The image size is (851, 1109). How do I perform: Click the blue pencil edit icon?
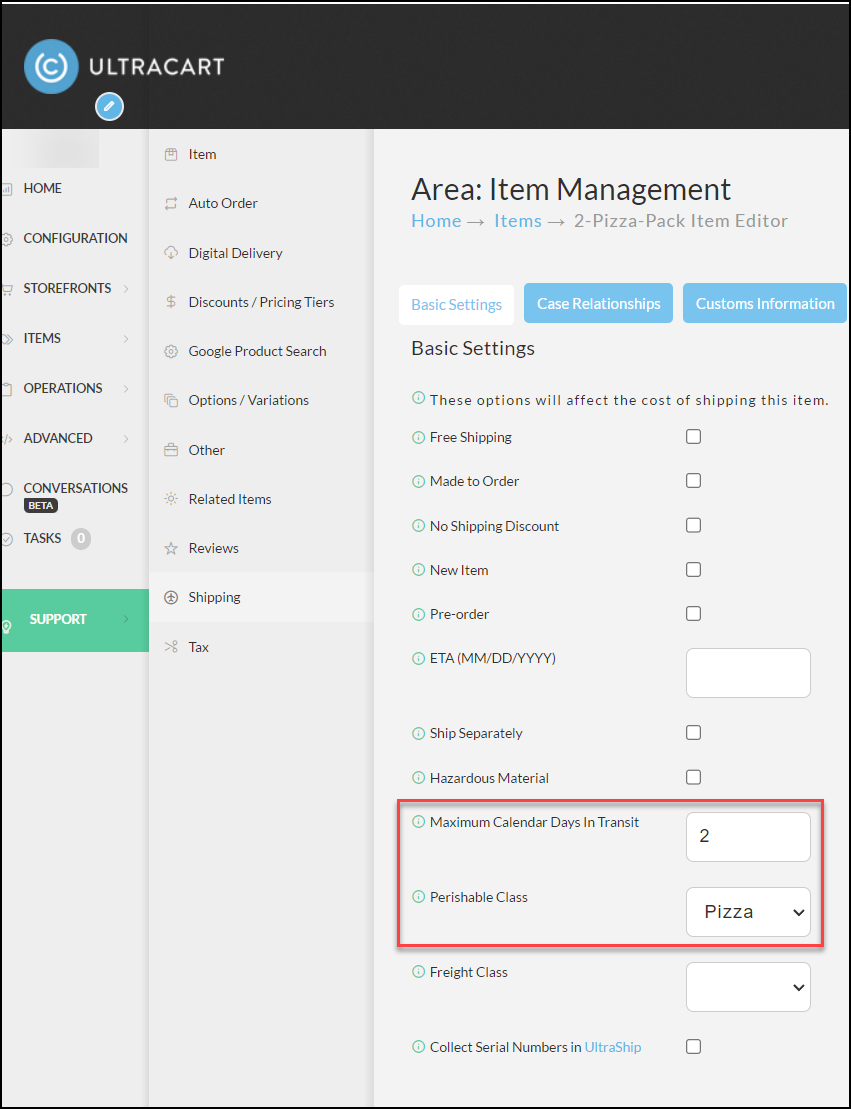coord(110,107)
